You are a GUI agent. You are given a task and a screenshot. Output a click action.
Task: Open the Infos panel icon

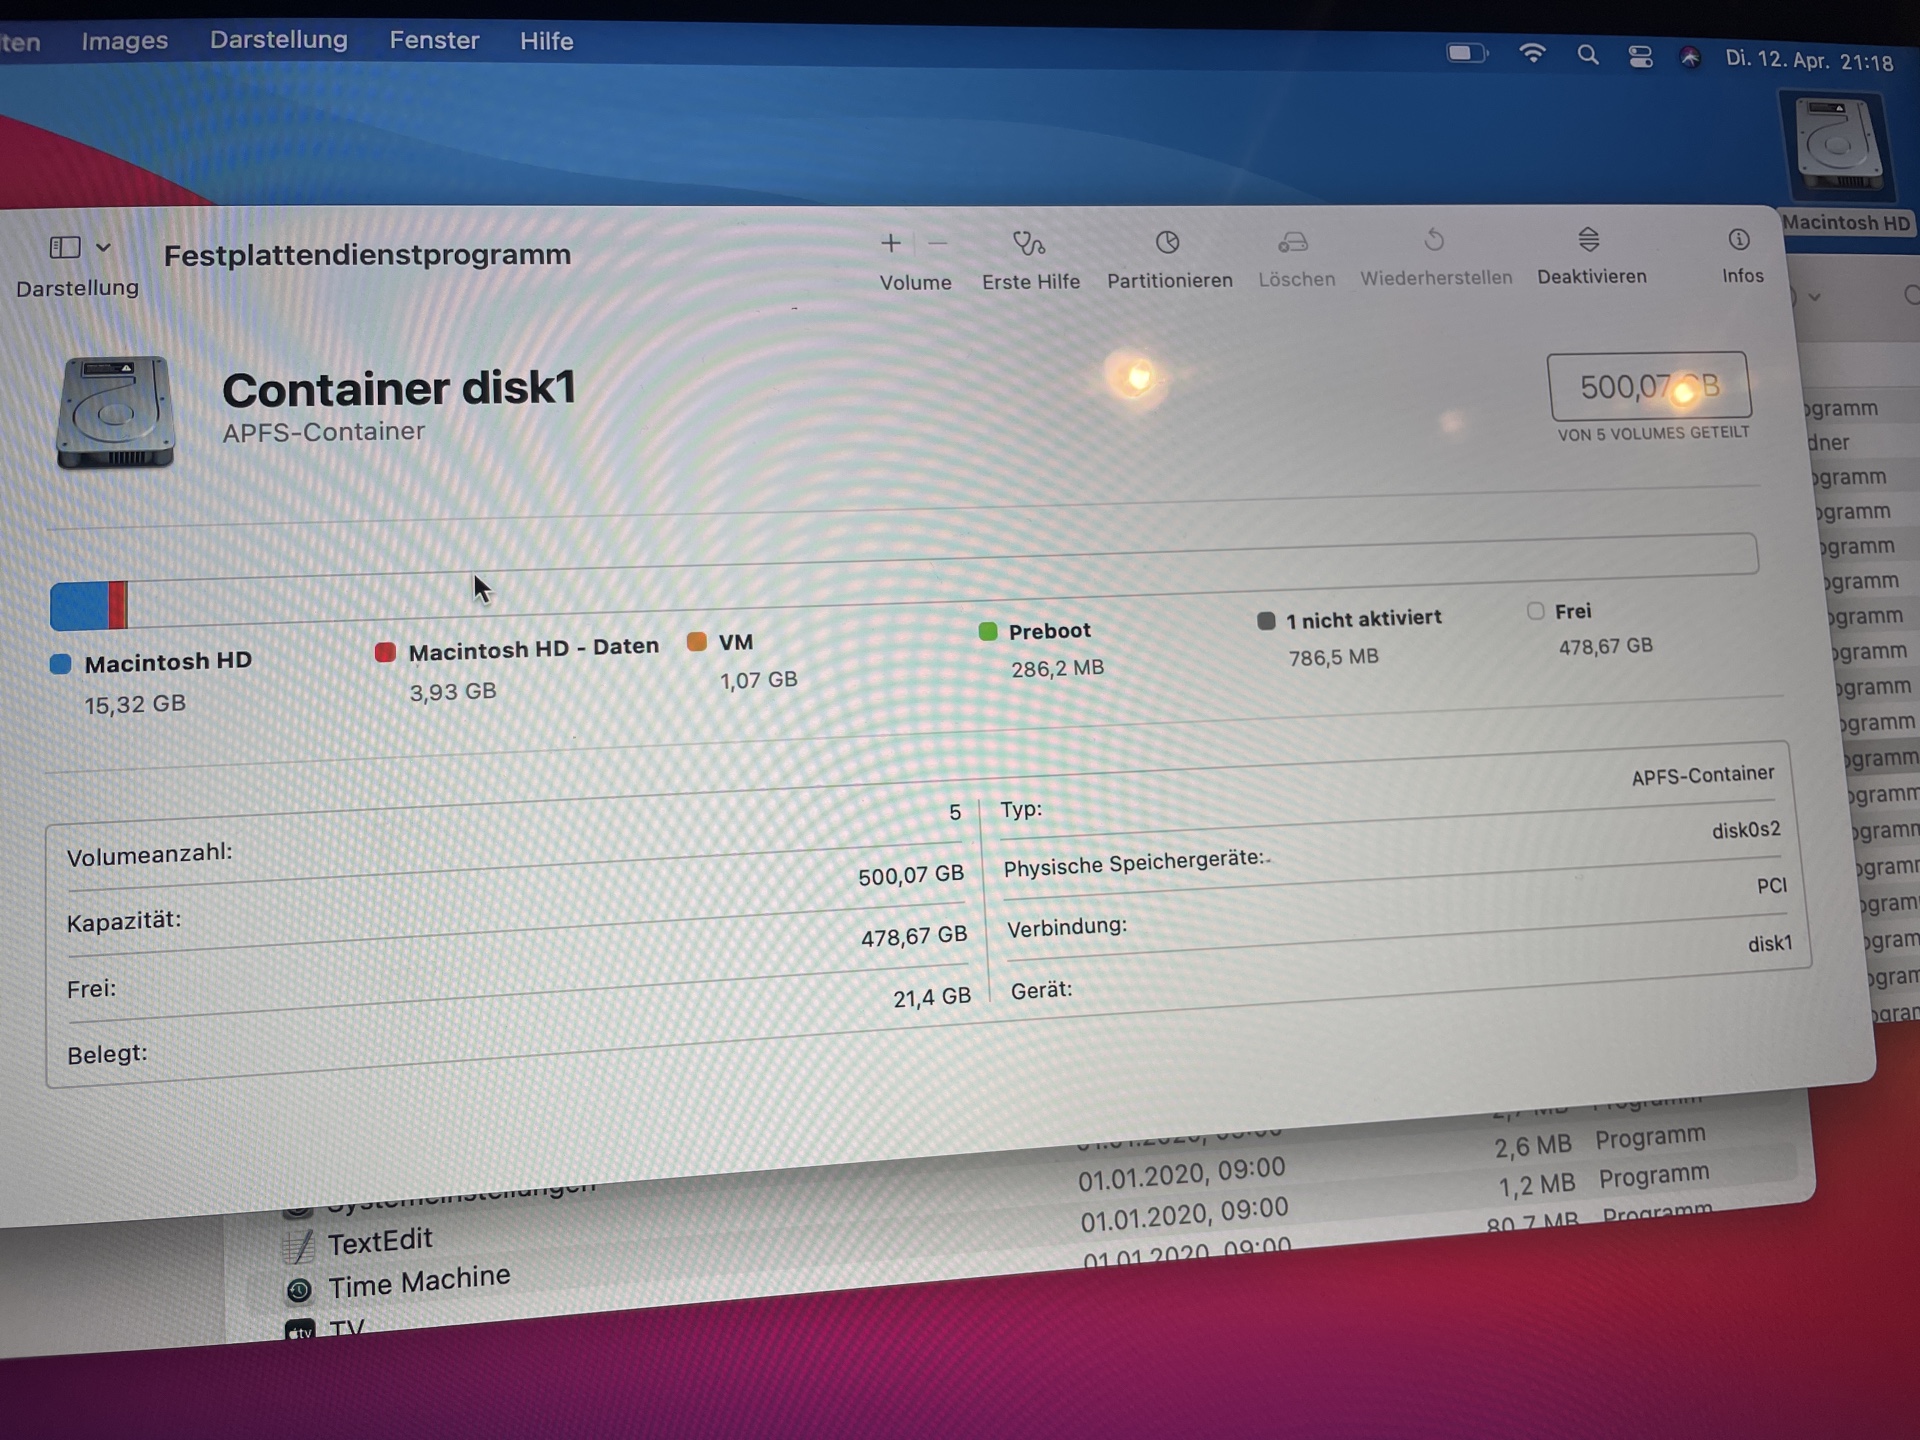point(1738,240)
